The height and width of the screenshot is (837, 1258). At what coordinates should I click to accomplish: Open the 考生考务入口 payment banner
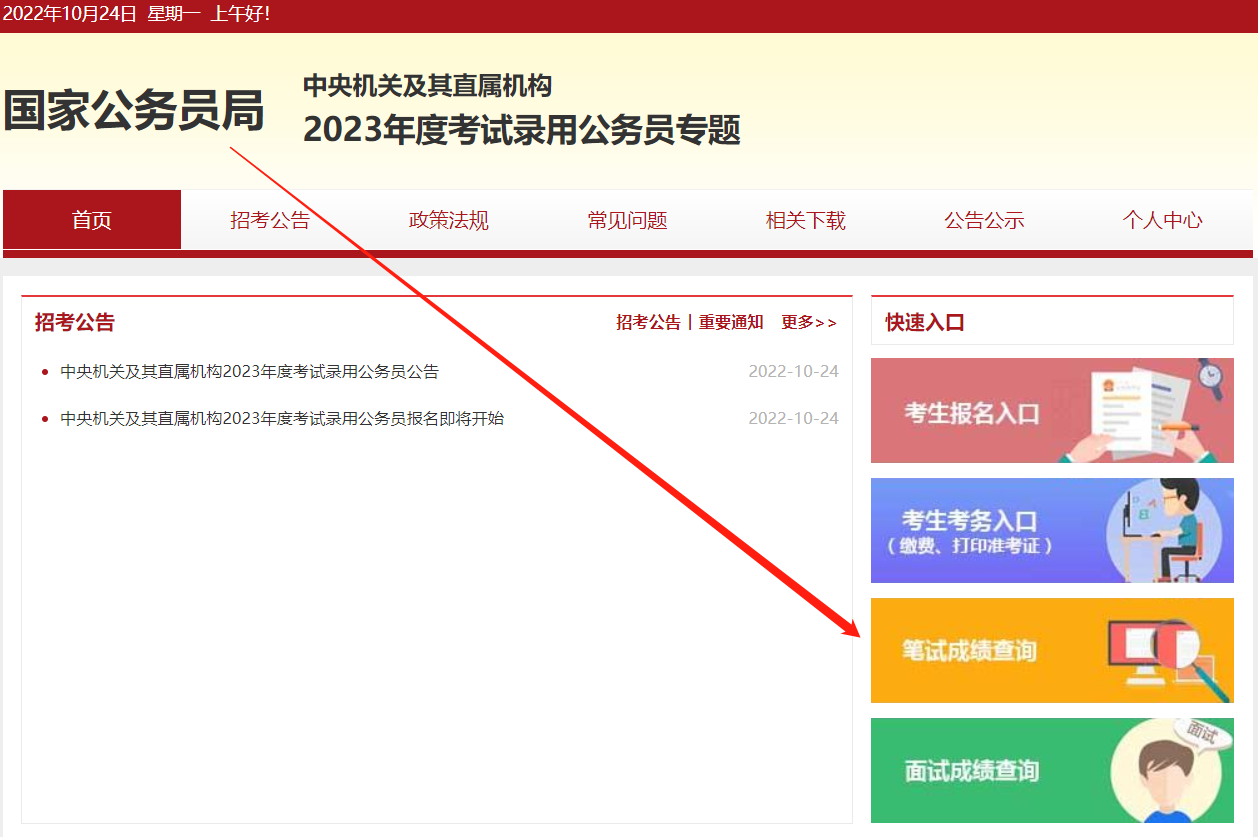click(1052, 530)
